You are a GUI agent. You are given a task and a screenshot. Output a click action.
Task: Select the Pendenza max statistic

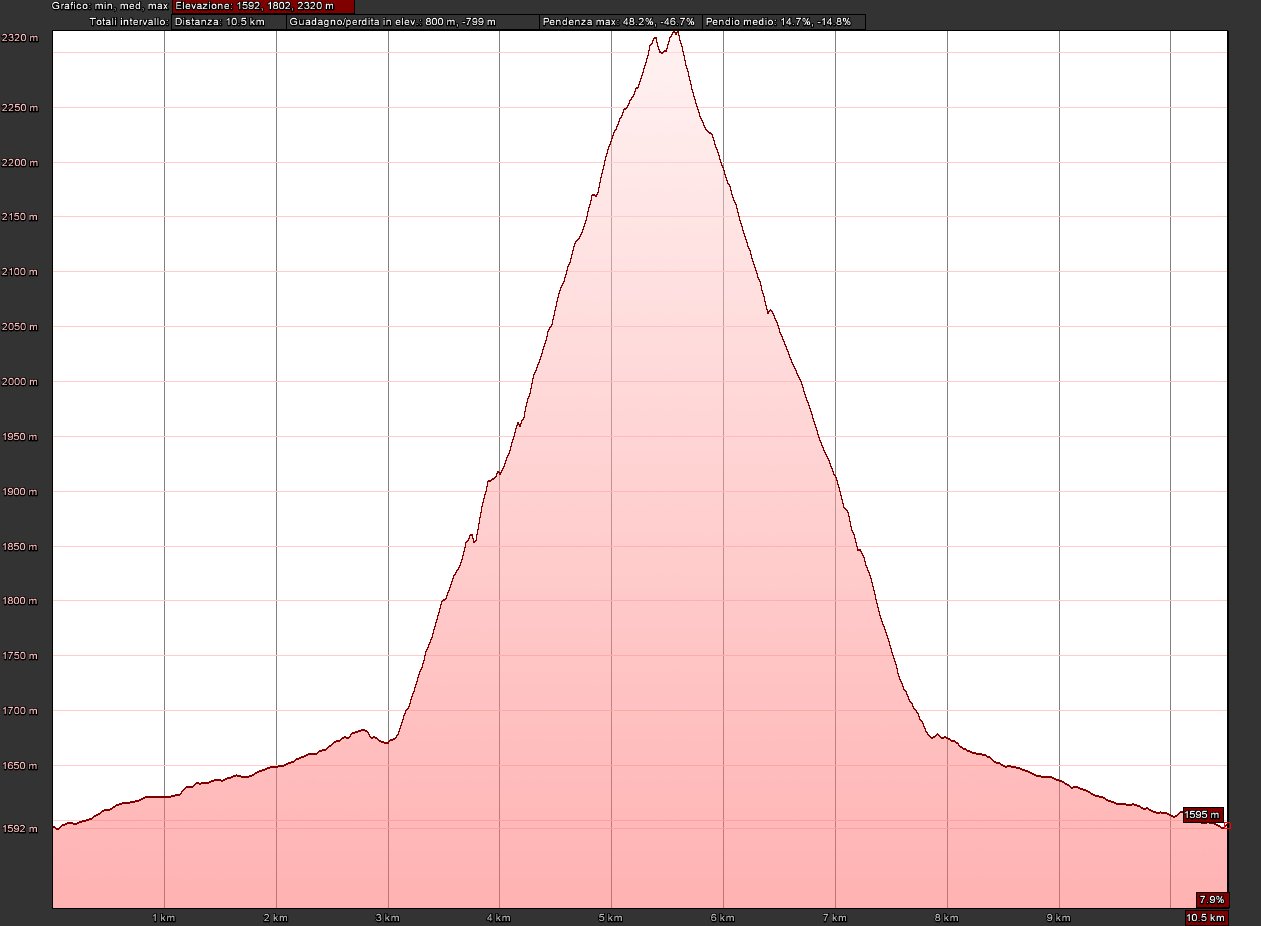pos(619,21)
